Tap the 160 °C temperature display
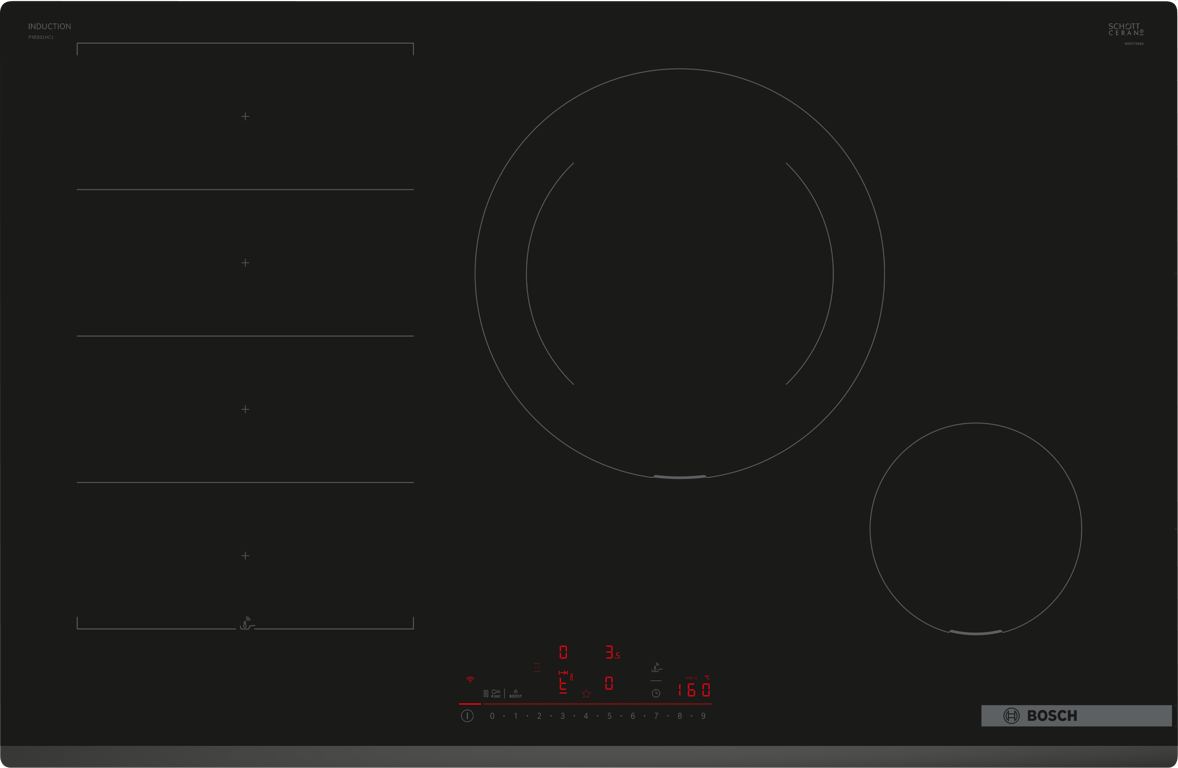Screen dimensions: 1178x768 click(x=693, y=689)
